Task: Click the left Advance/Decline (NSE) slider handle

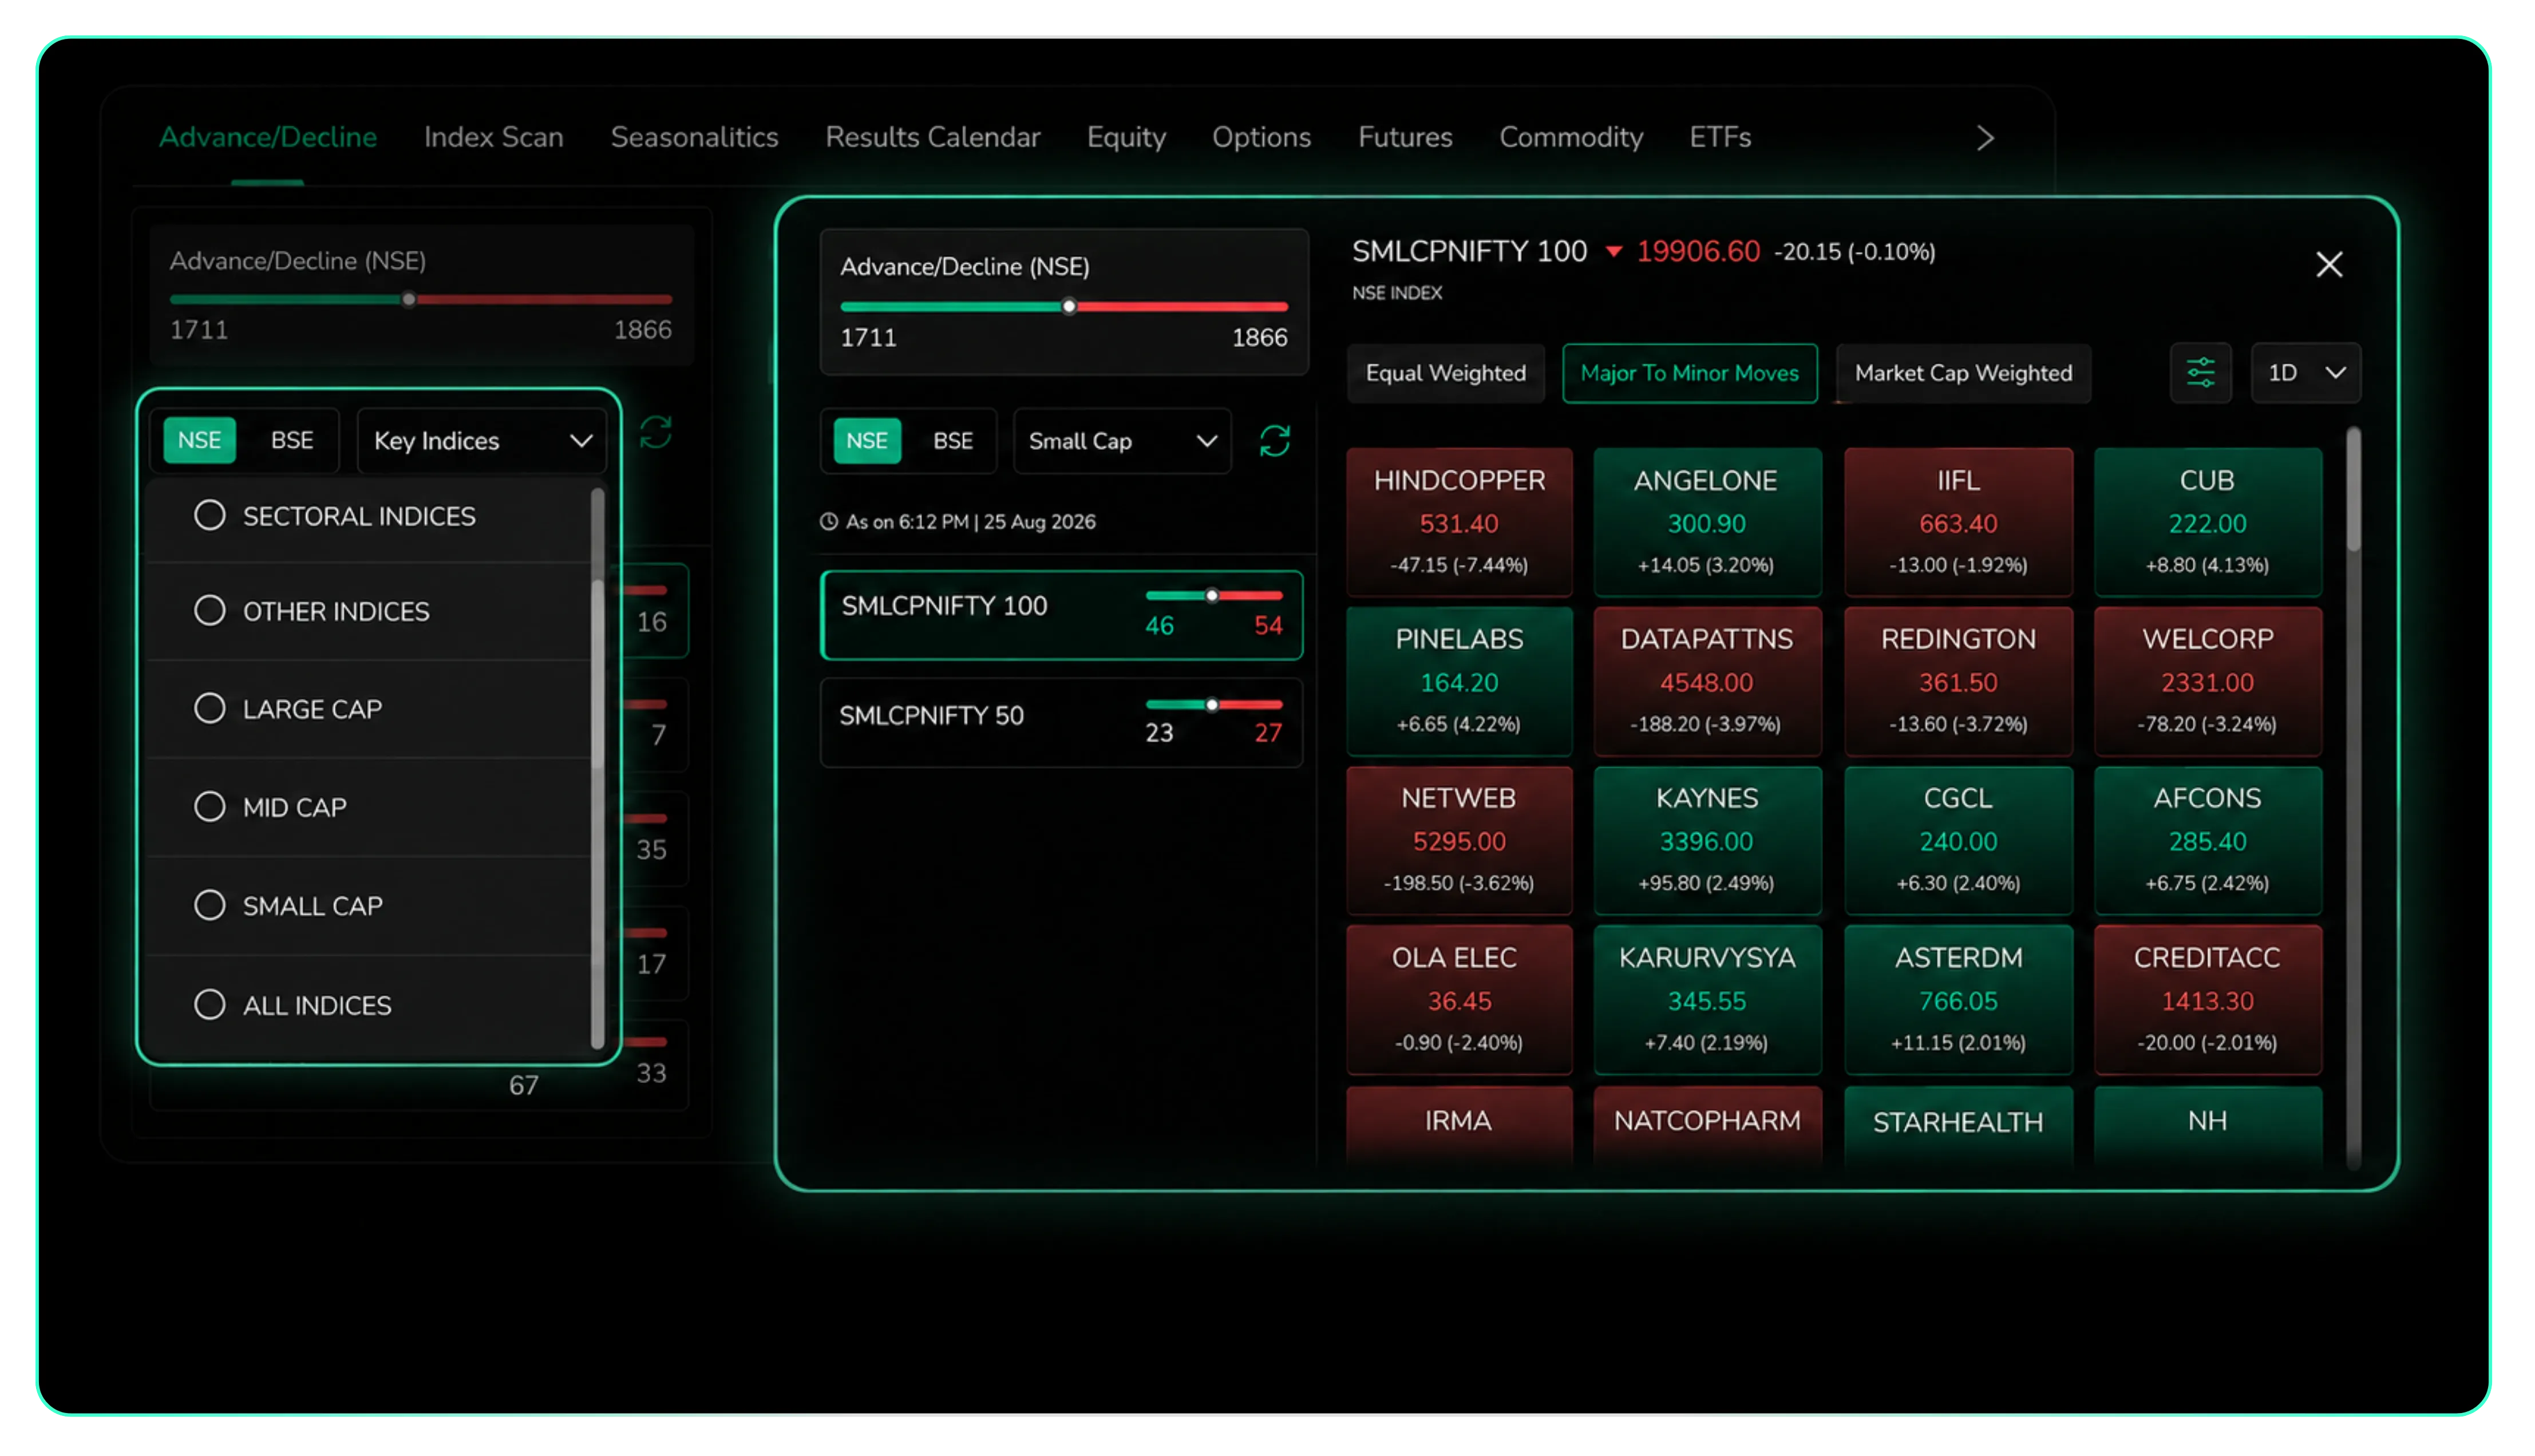Action: pos(408,299)
